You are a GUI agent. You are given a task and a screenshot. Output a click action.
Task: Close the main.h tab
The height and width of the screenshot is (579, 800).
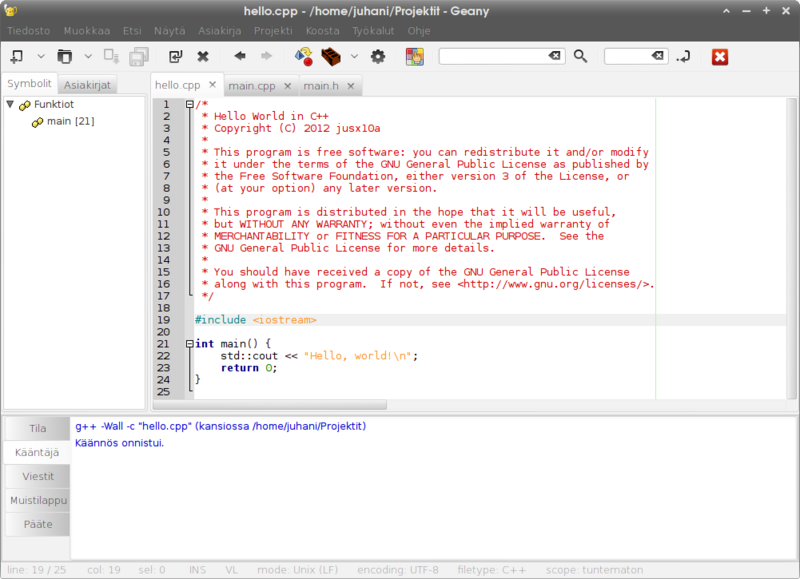350,86
